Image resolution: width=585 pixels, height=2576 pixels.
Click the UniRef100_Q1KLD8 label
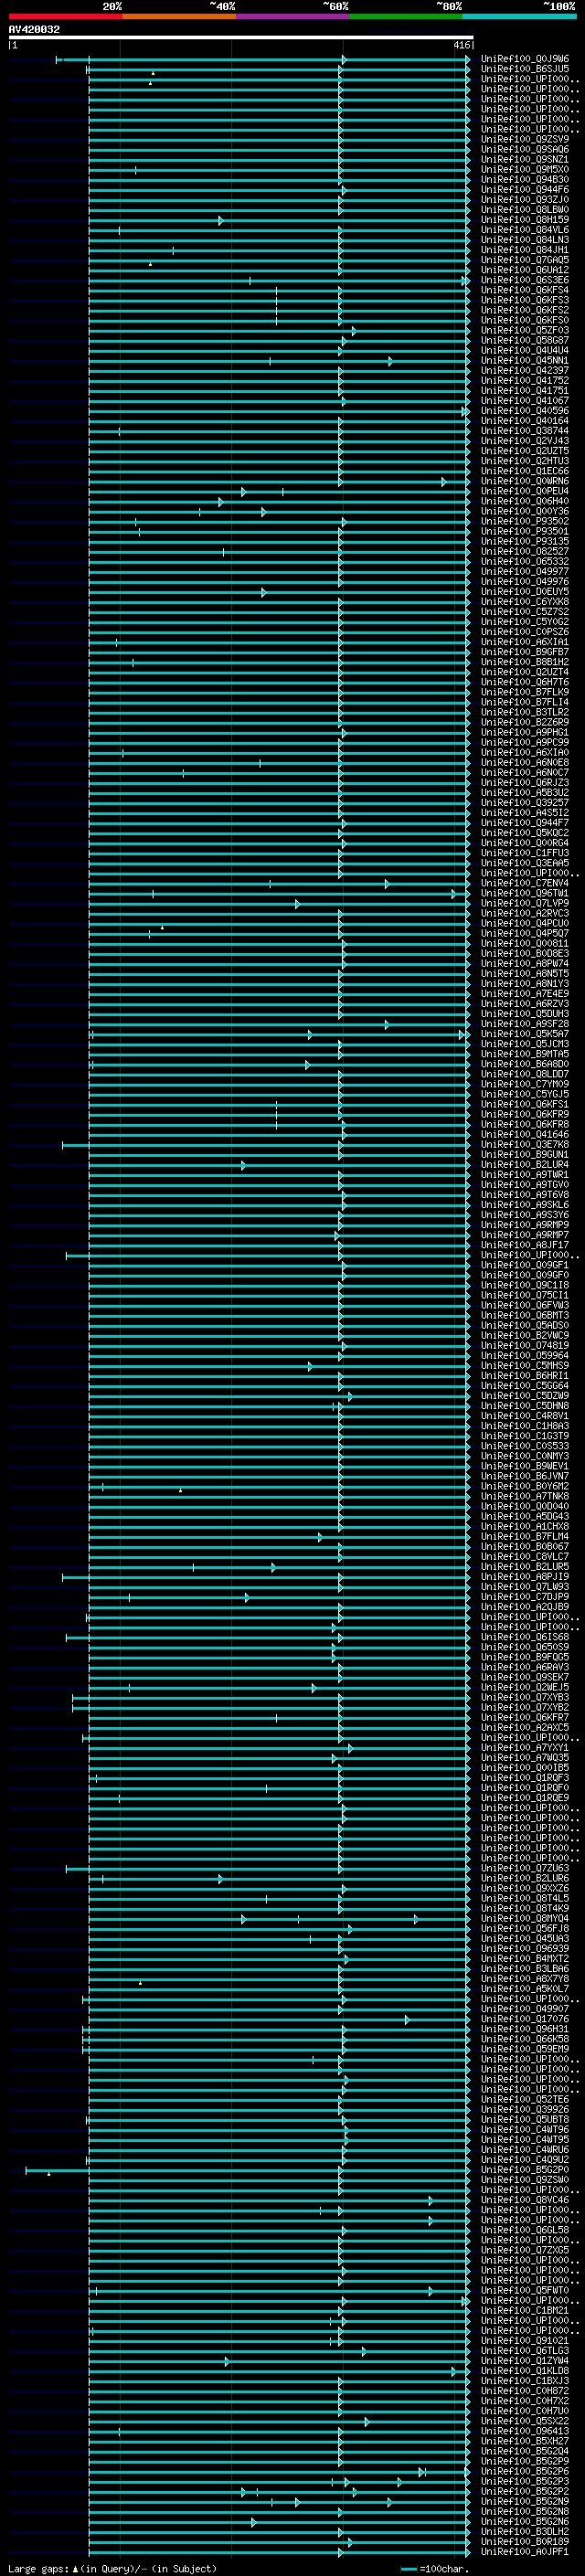(524, 2370)
